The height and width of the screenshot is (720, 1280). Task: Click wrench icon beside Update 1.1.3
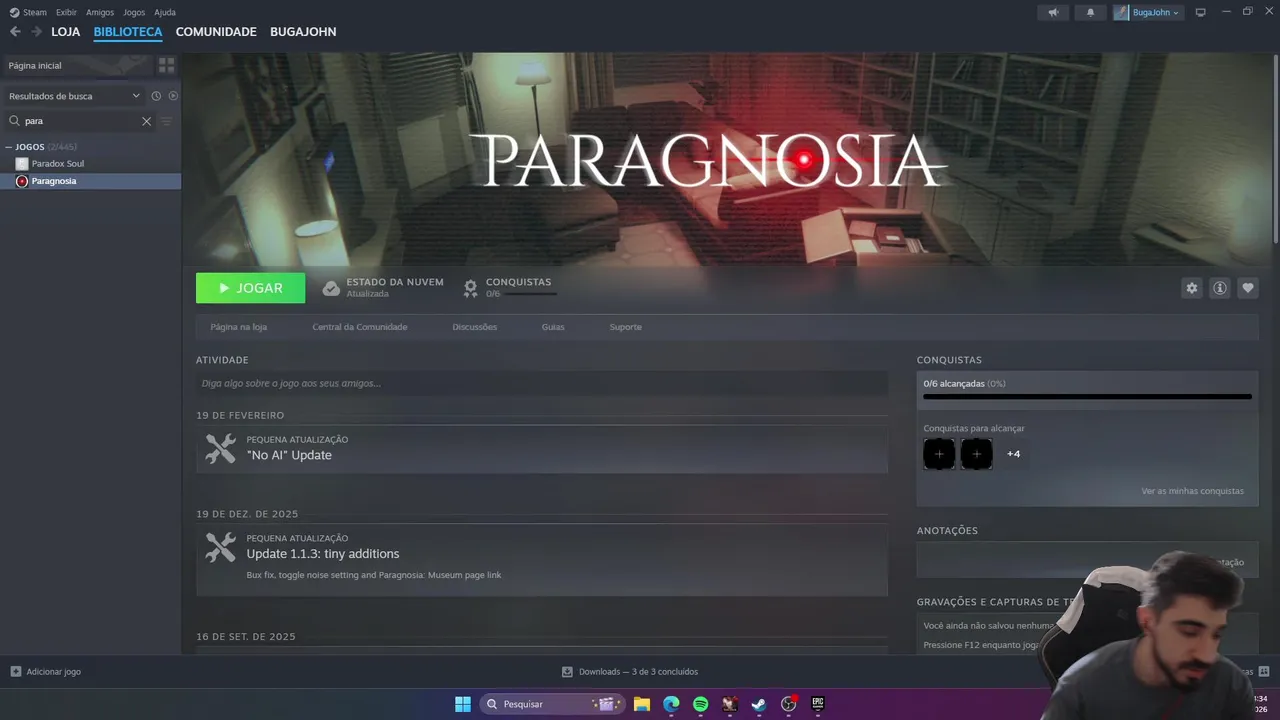[x=221, y=547]
